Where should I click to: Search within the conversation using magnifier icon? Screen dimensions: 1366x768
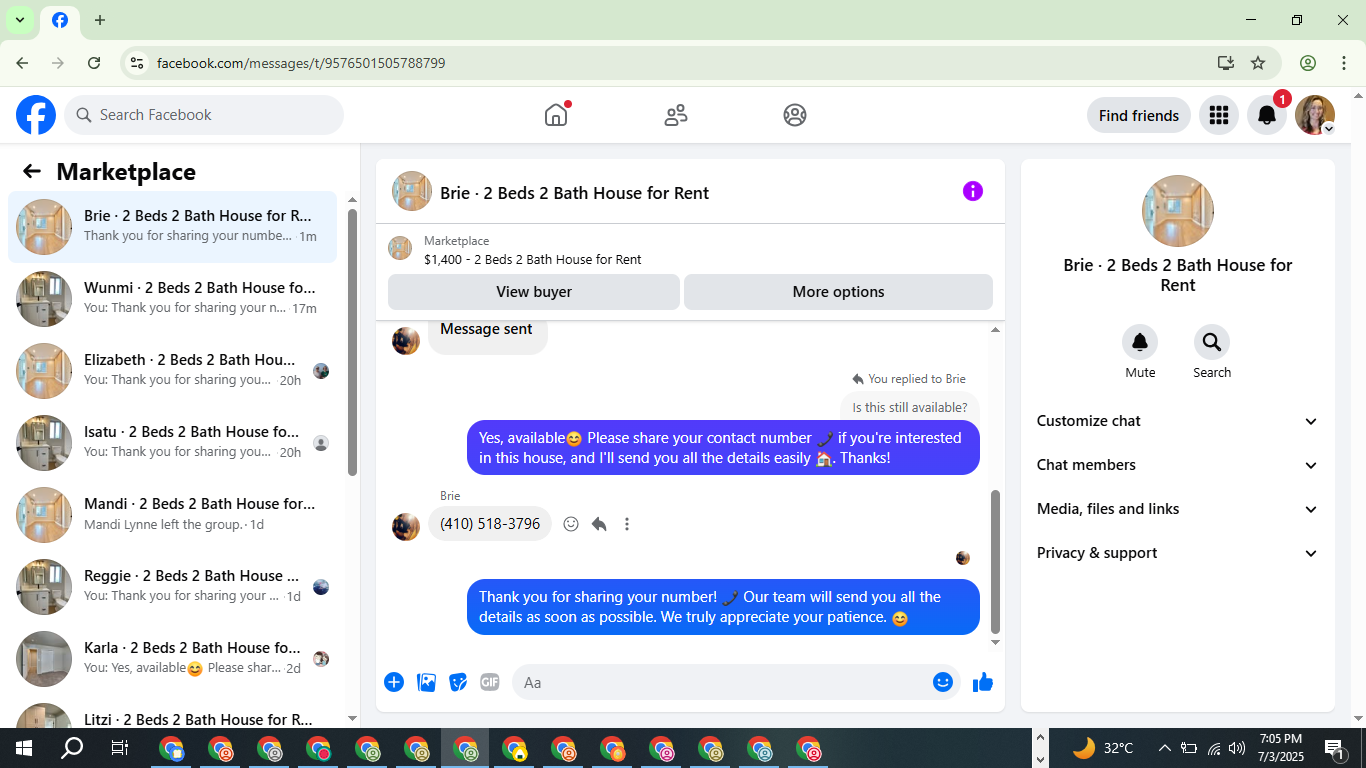coord(1212,343)
